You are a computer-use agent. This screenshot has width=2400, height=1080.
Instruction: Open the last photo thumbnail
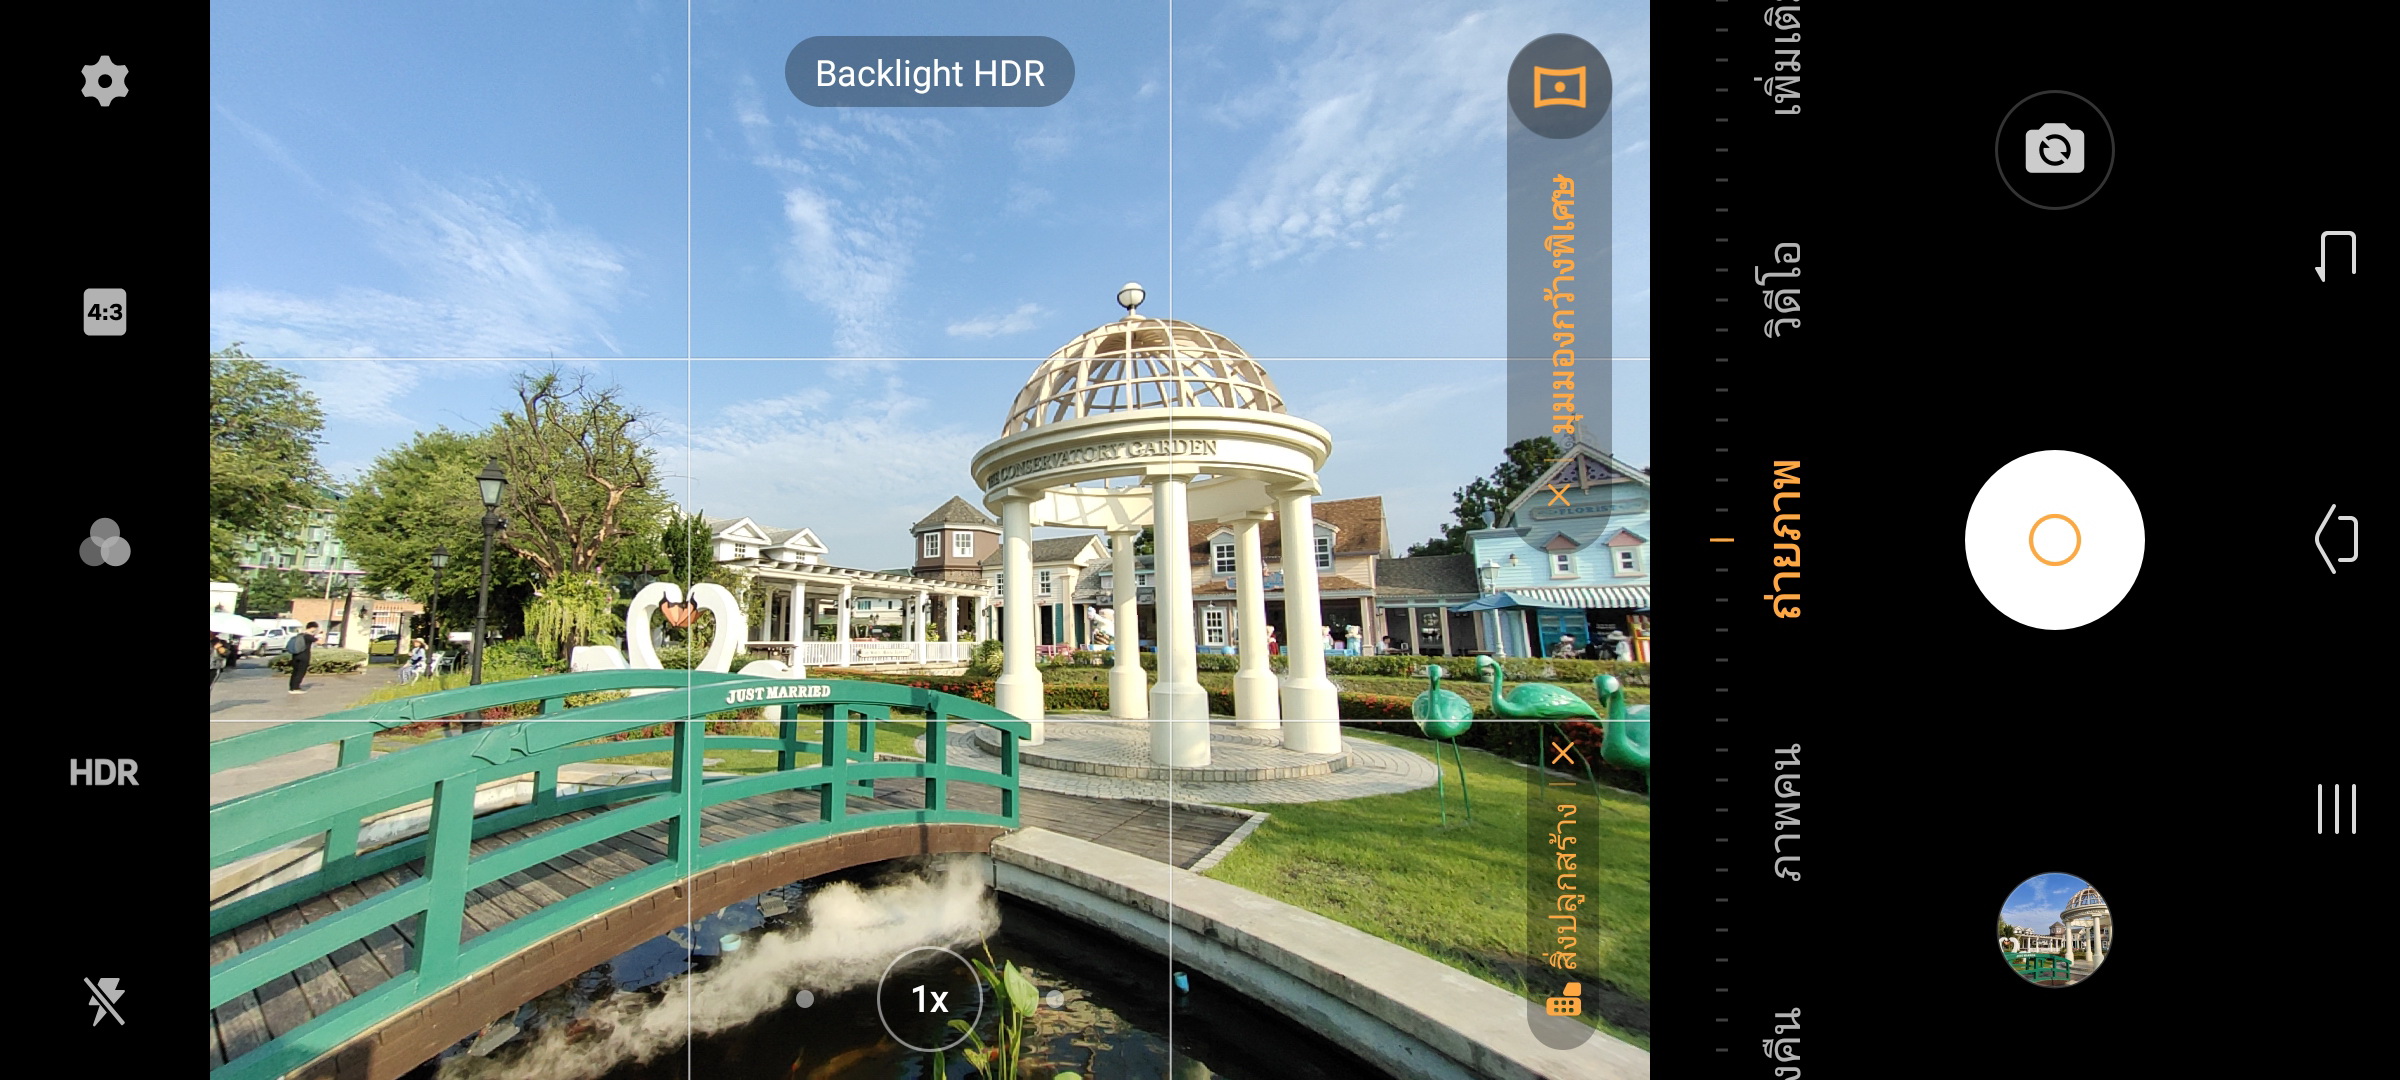[x=2054, y=929]
